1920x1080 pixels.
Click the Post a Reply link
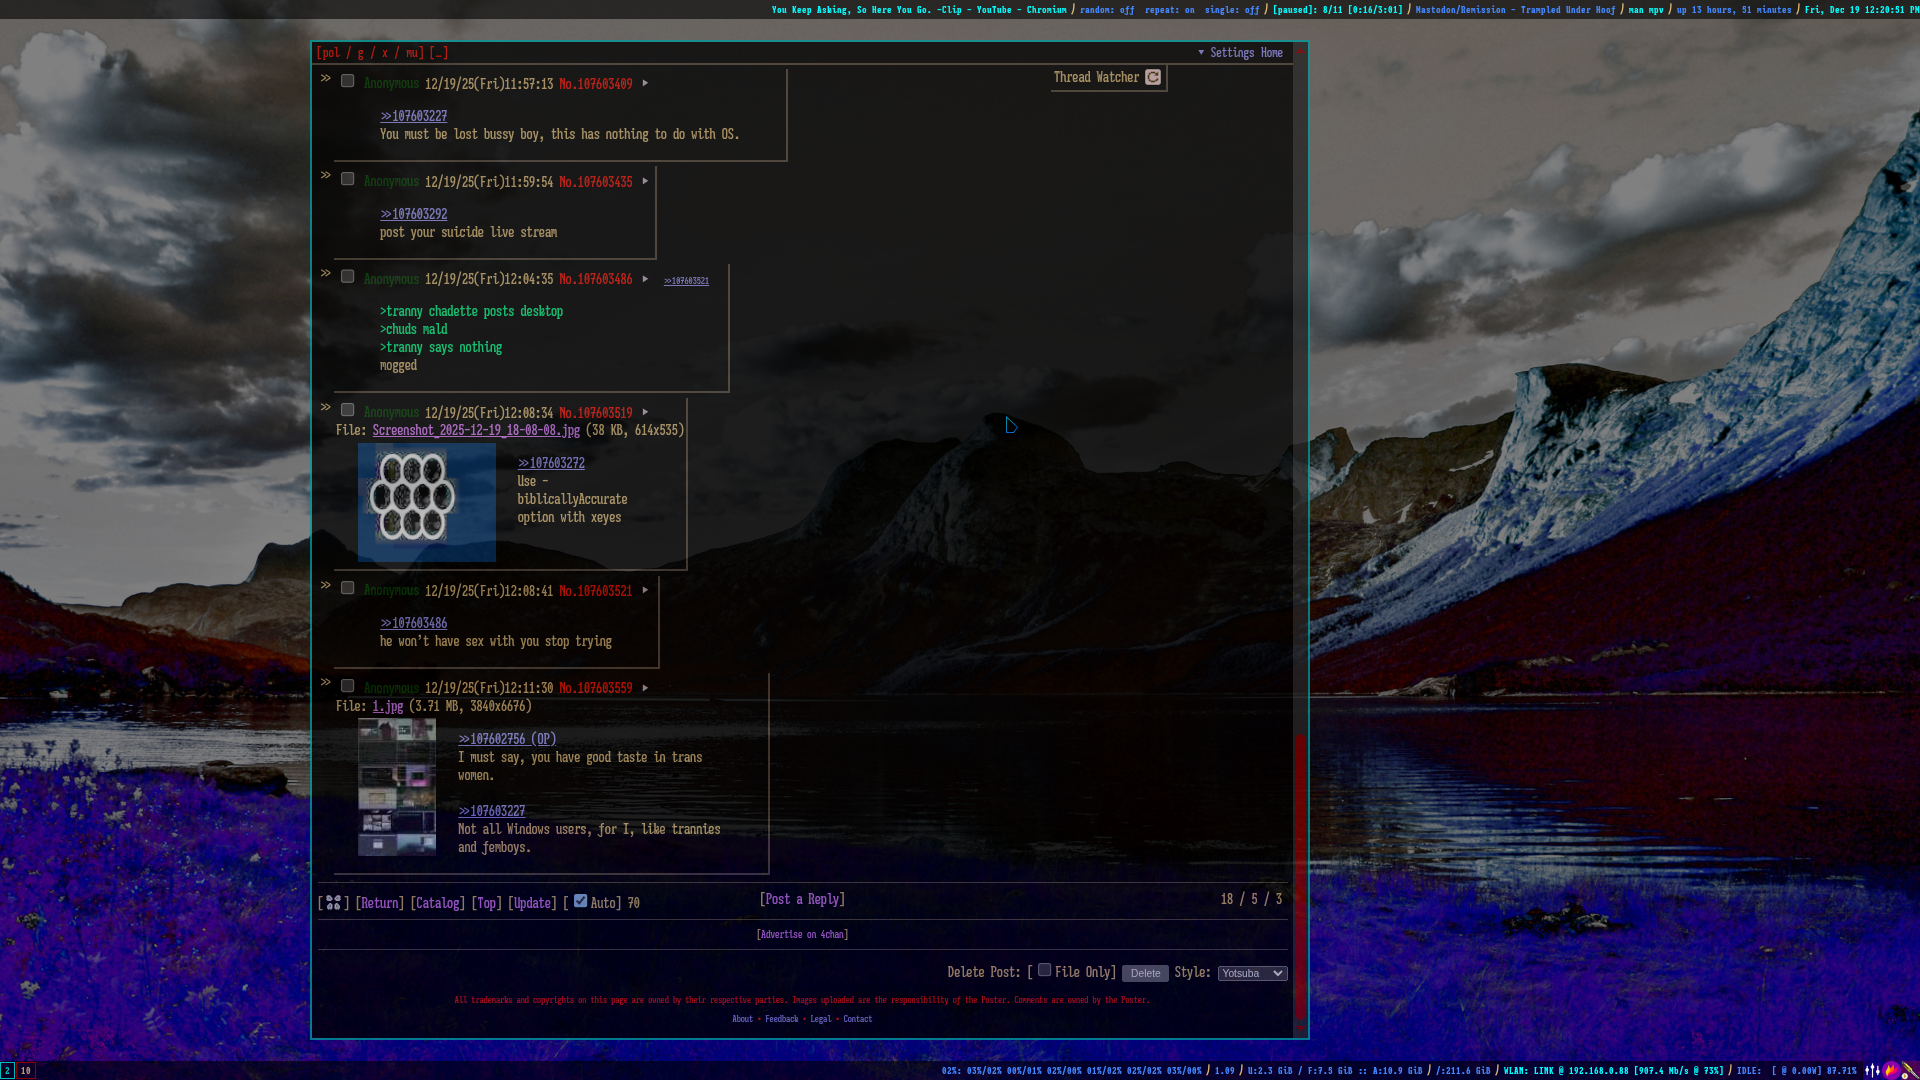802,899
